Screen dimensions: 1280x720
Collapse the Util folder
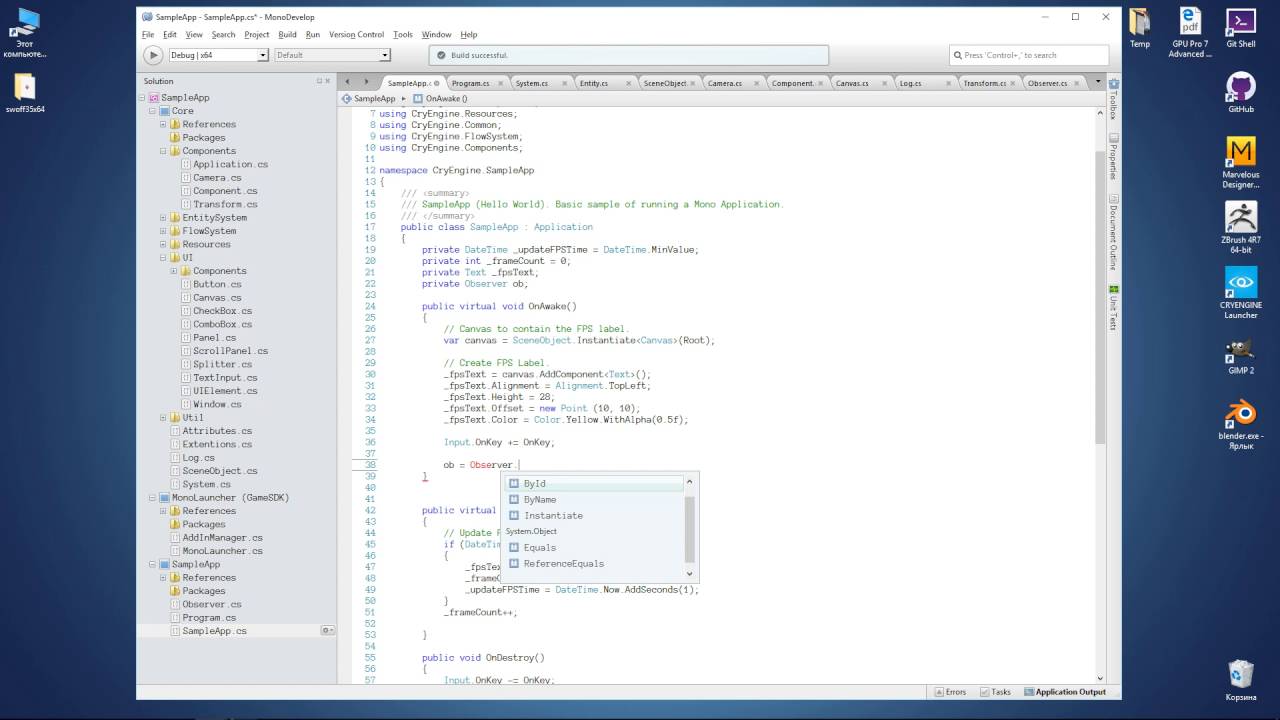pyautogui.click(x=163, y=418)
